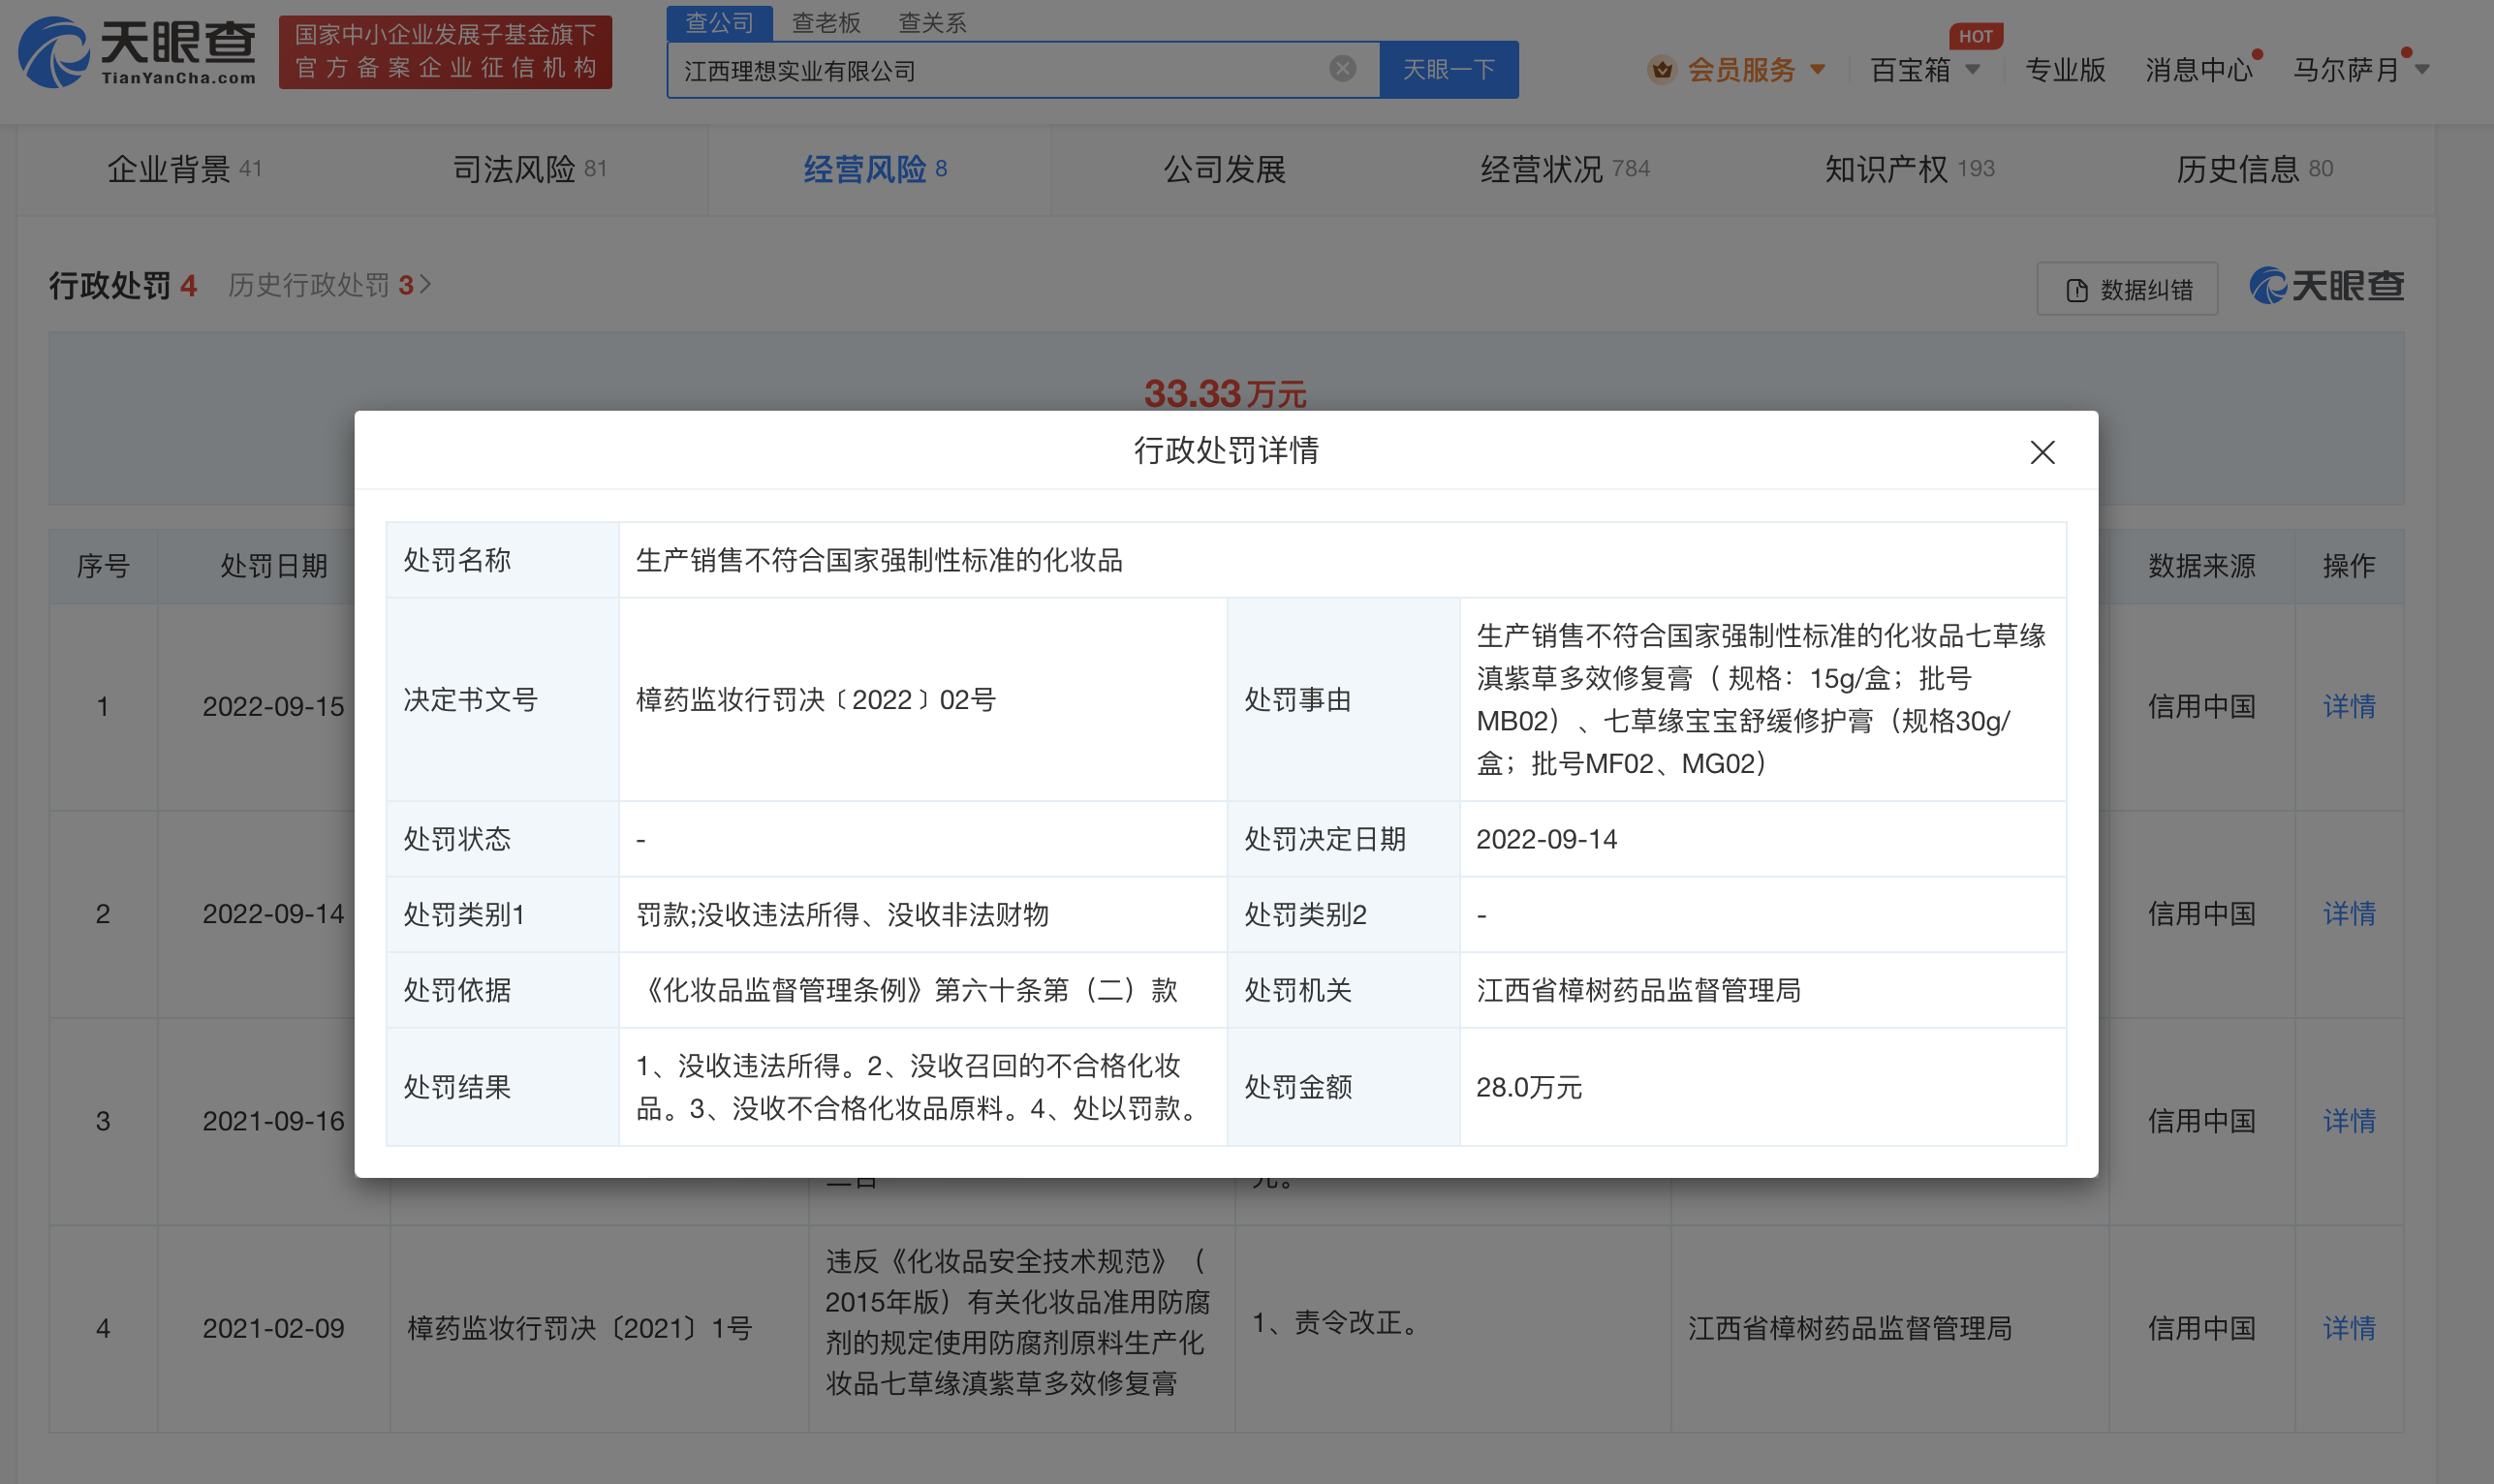Click the 天眼一下 search button
The width and height of the screenshot is (2494, 1484).
click(x=1448, y=69)
